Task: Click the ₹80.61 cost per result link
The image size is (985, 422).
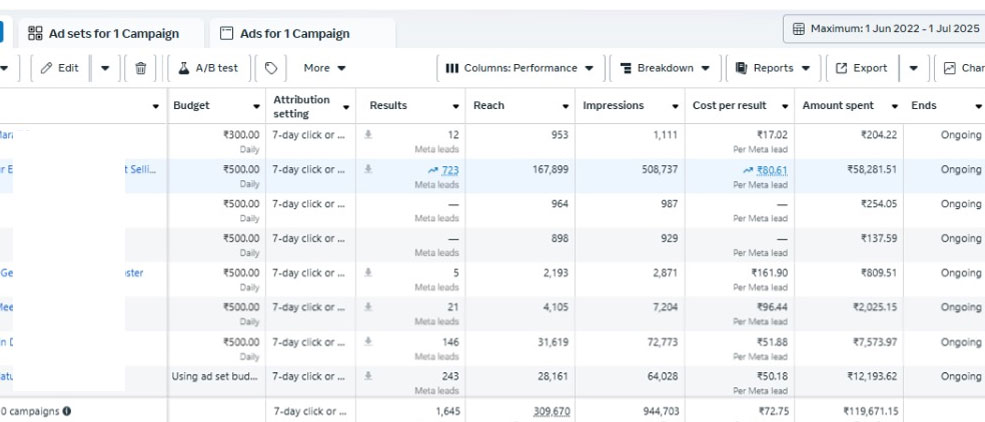Action: pyautogui.click(x=771, y=170)
